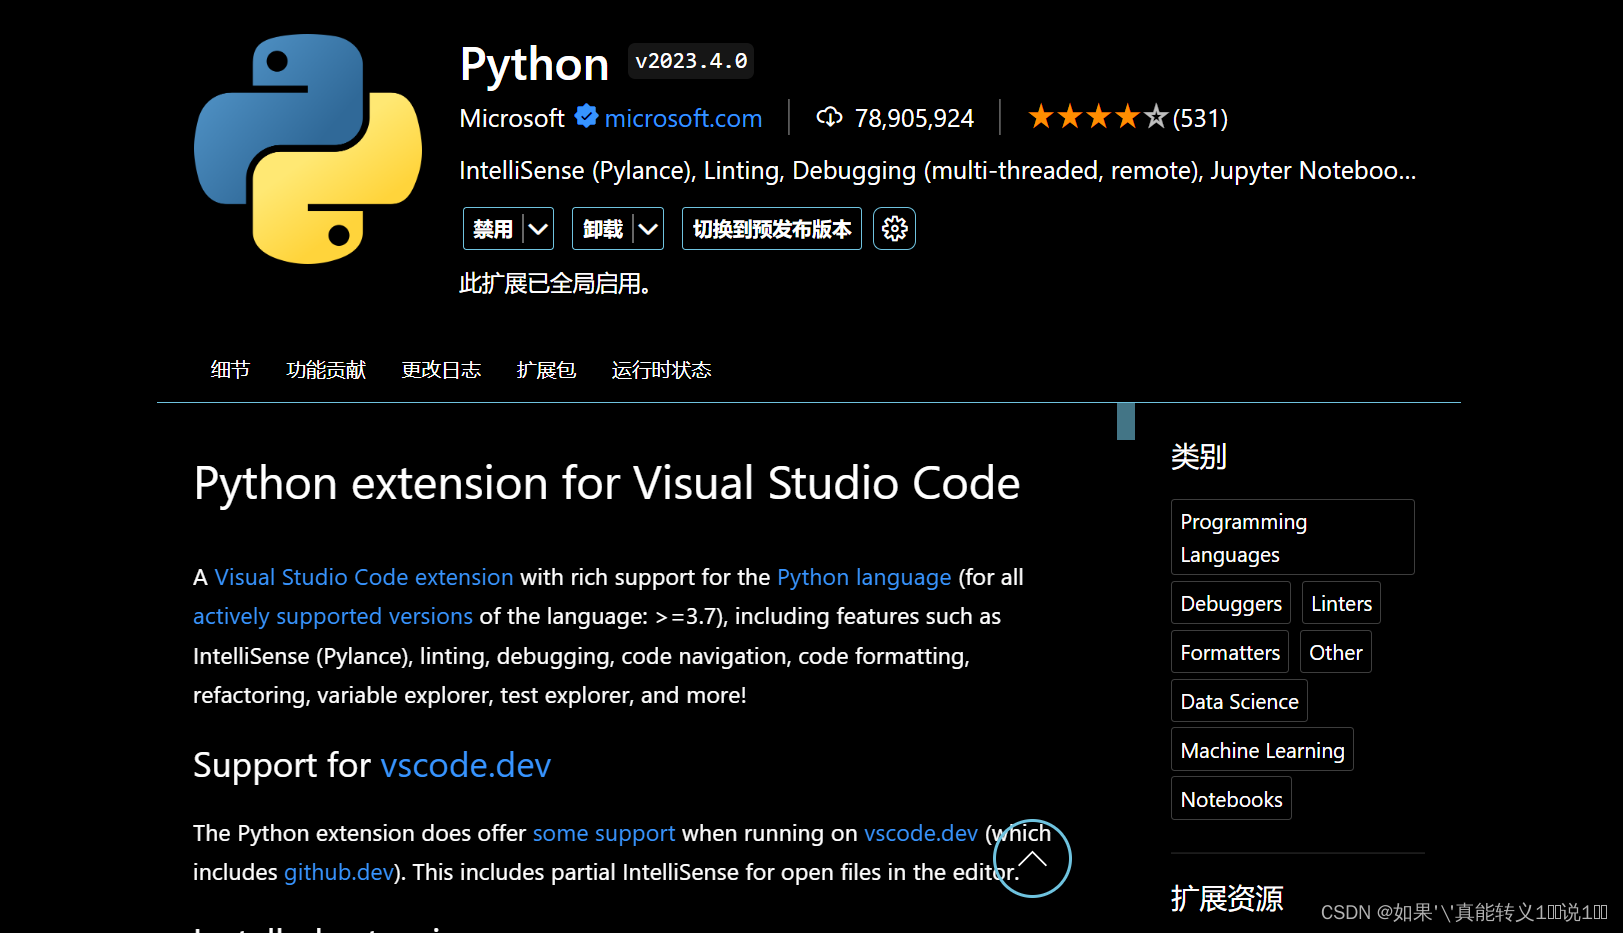Click the 禁用 button
1623x933 pixels.
tap(493, 229)
